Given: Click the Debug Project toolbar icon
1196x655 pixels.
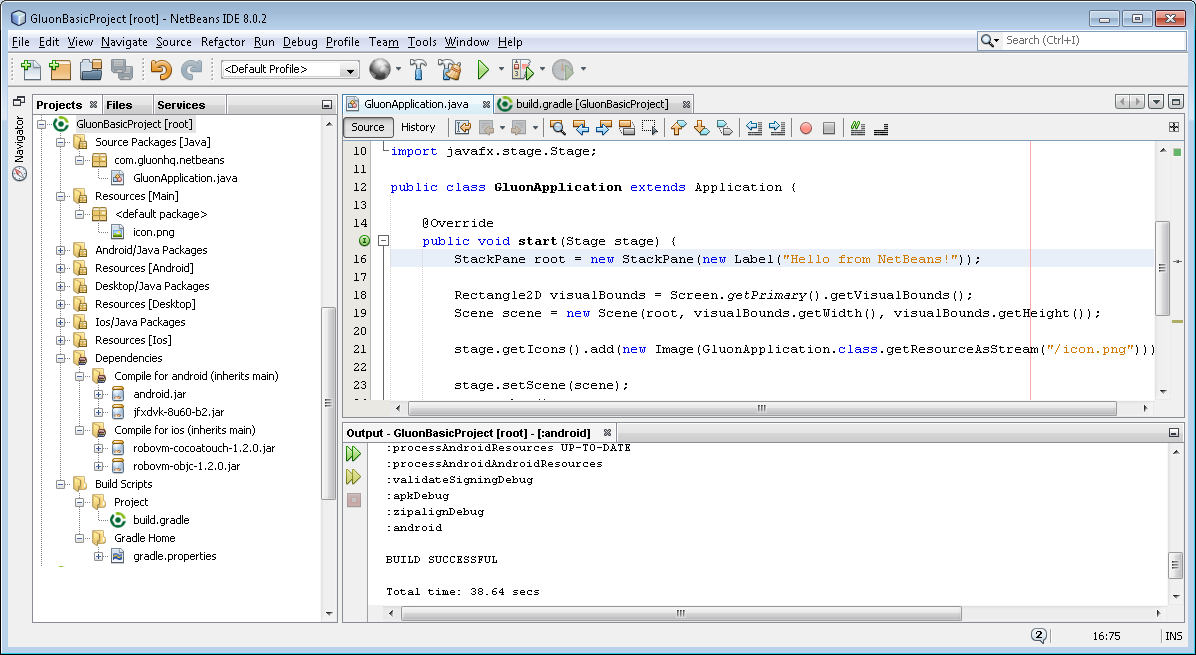Looking at the screenshot, I should pyautogui.click(x=523, y=69).
